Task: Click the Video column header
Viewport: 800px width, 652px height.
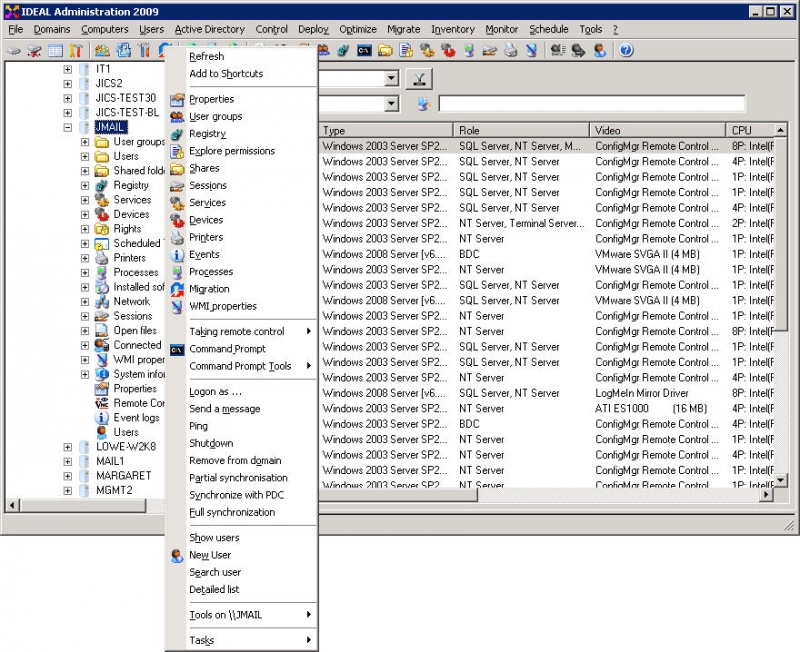Action: [x=657, y=131]
